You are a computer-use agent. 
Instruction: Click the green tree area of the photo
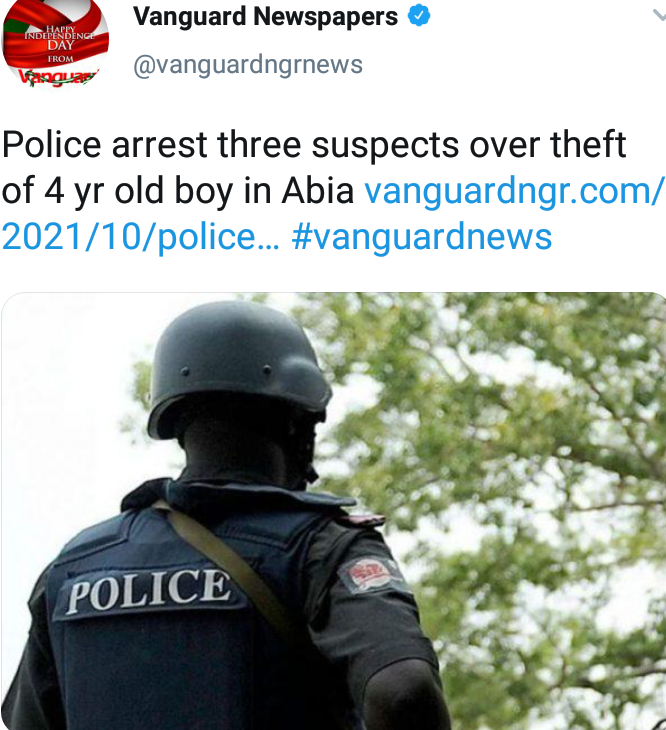pos(512,442)
